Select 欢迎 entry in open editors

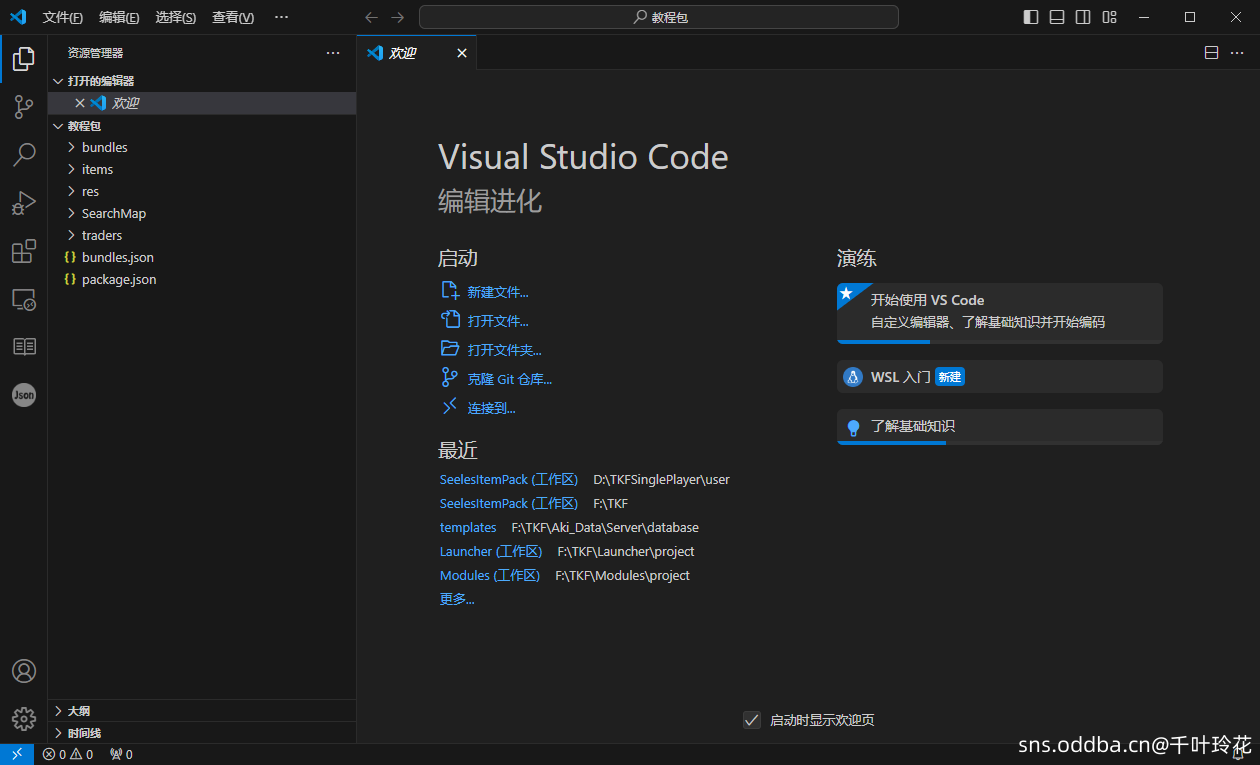202,103
